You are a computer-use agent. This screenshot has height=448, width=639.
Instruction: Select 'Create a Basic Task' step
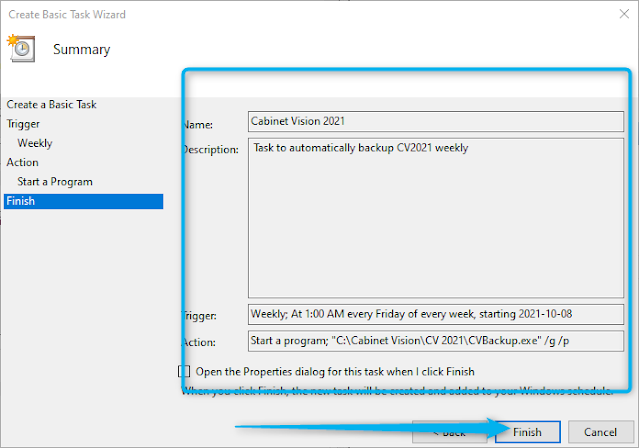pos(51,104)
